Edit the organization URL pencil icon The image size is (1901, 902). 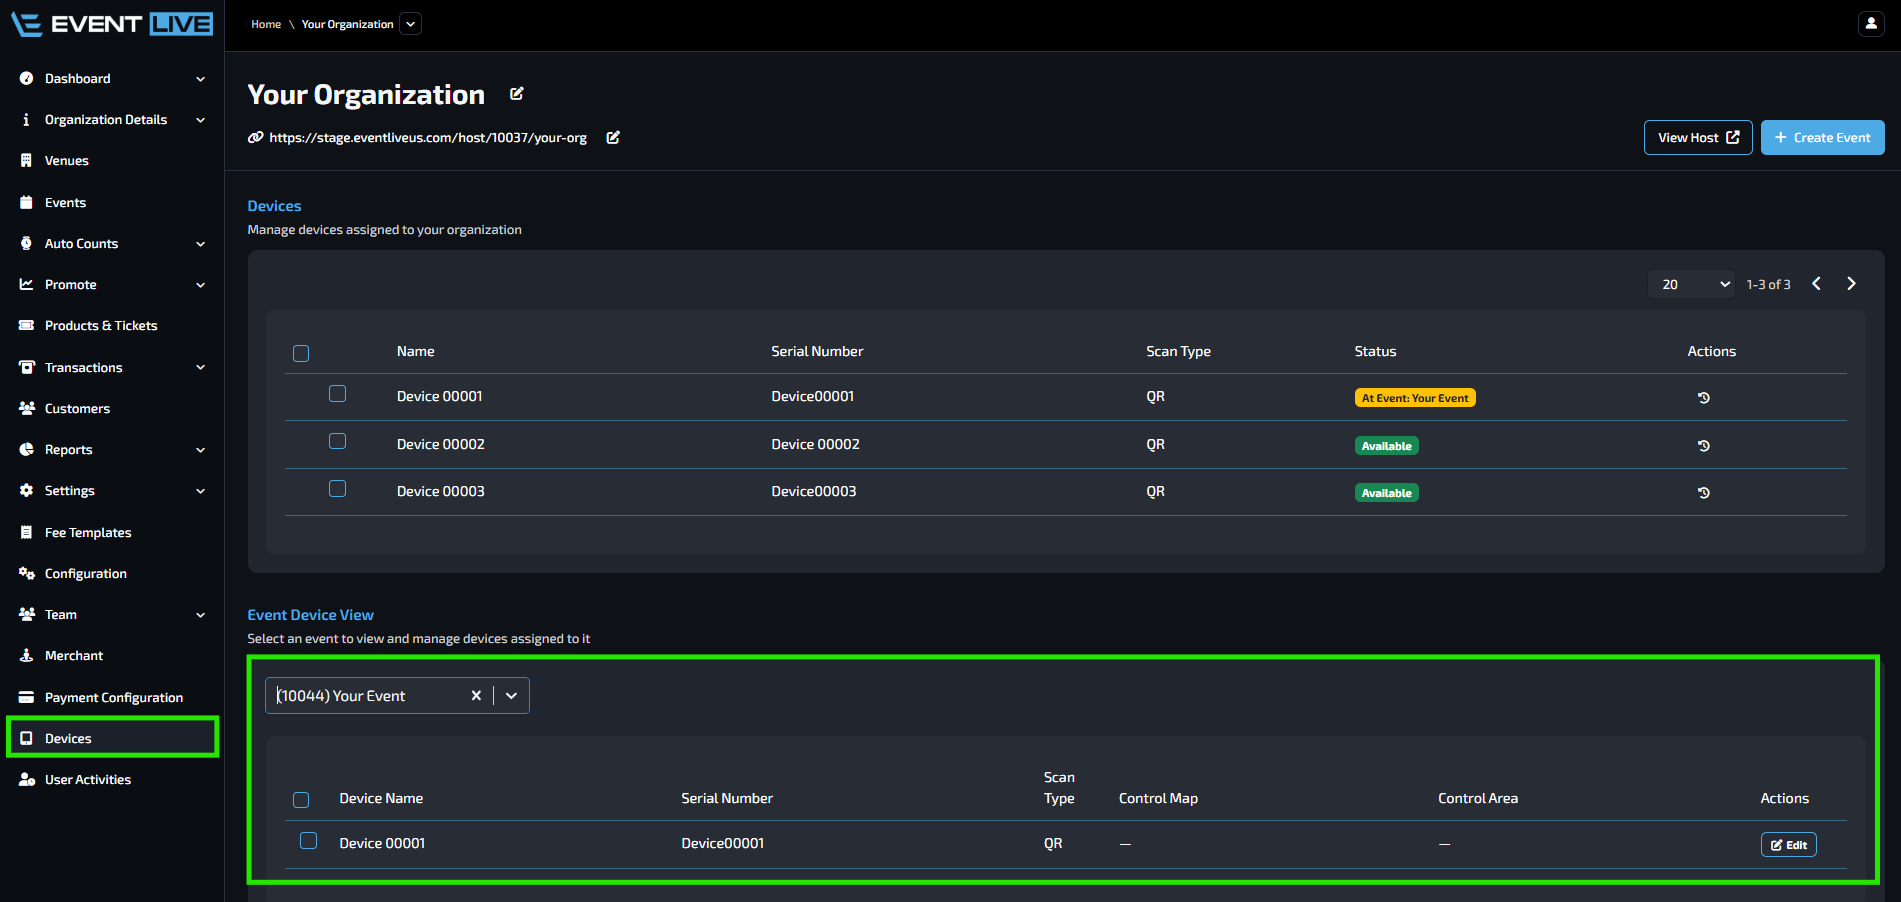point(613,138)
